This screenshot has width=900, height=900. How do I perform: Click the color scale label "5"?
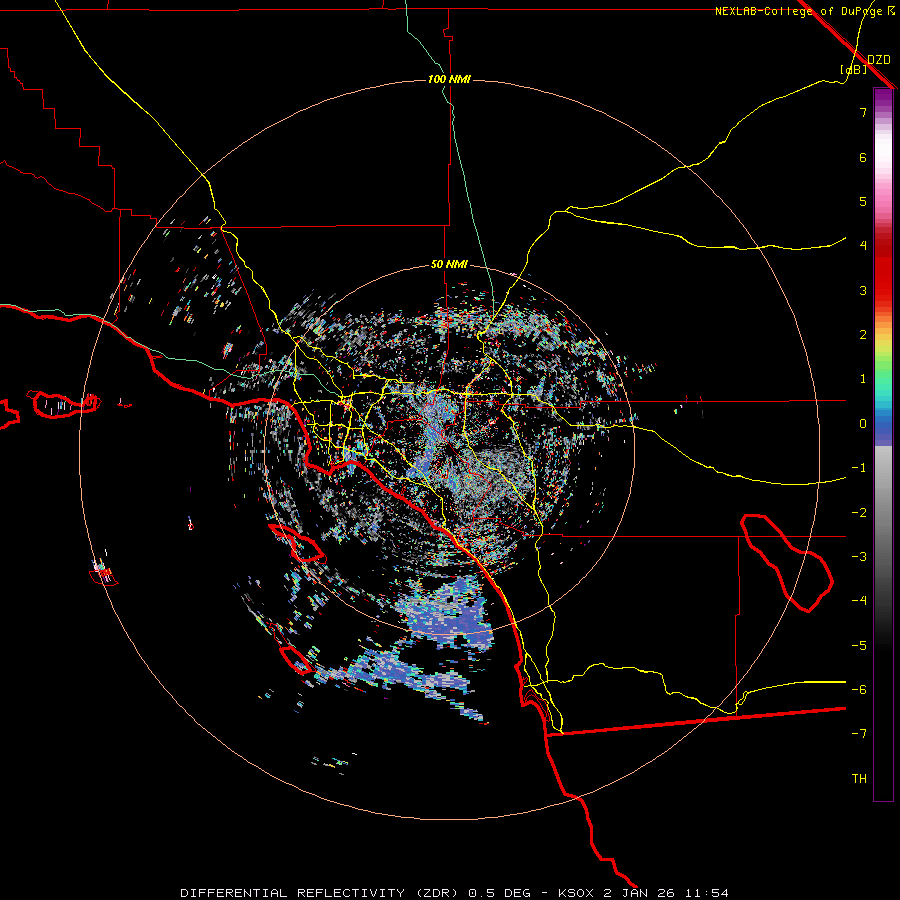point(863,201)
